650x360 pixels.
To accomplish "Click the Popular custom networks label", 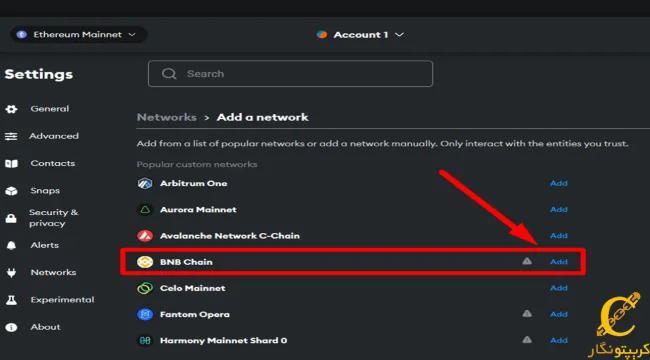I will click(x=197, y=165).
